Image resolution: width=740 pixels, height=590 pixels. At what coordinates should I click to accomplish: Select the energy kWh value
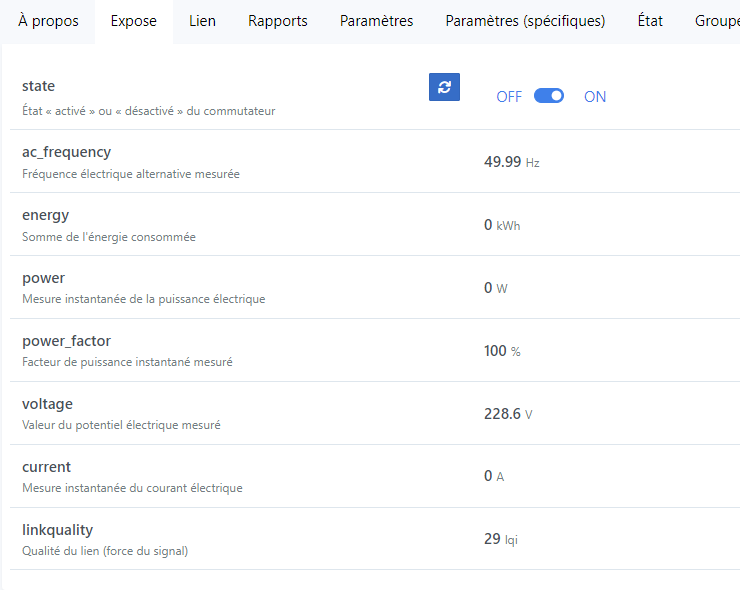pyautogui.click(x=501, y=225)
